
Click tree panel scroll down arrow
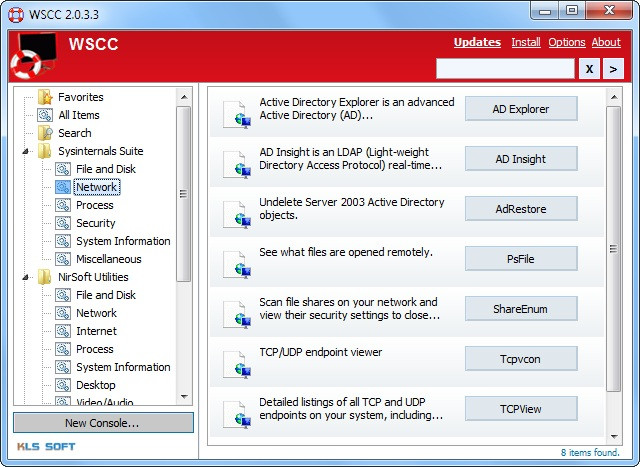pyautogui.click(x=184, y=396)
